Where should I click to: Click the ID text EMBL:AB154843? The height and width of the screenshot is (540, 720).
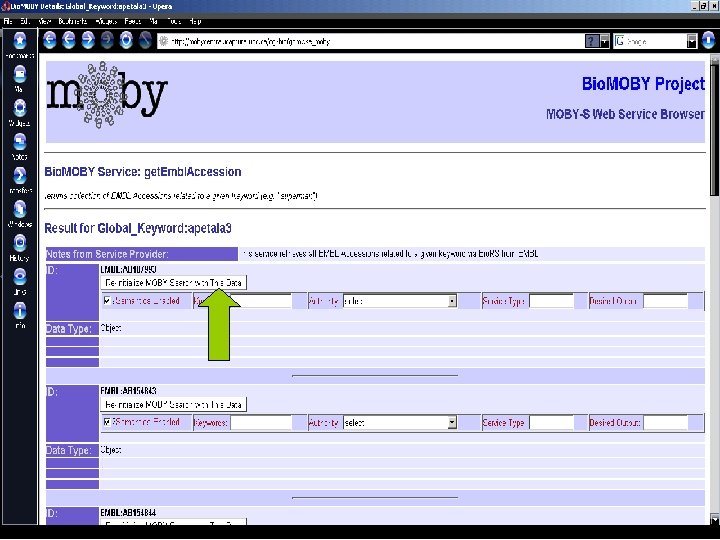pos(129,391)
